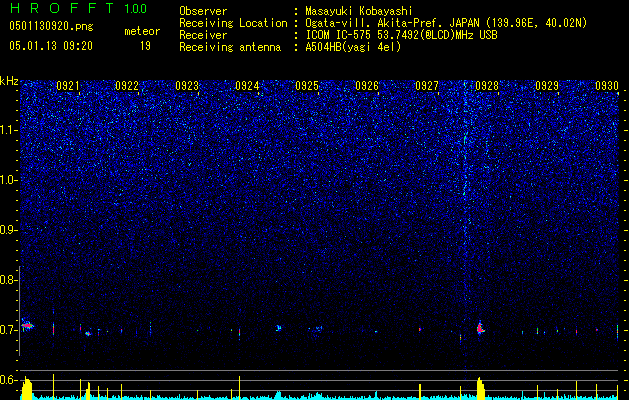
Task: Select the A504HB(yagi 4el) antenna text
Action: tap(353, 47)
